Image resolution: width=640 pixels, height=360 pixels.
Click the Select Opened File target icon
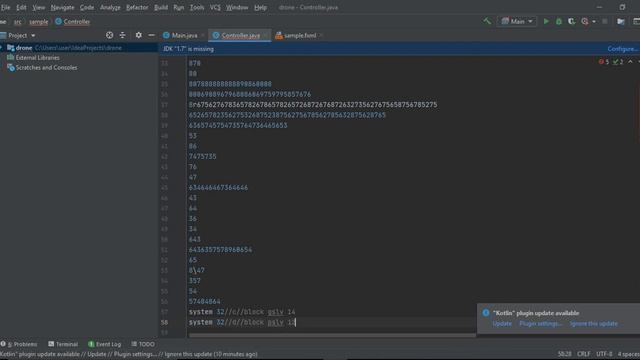click(109, 36)
